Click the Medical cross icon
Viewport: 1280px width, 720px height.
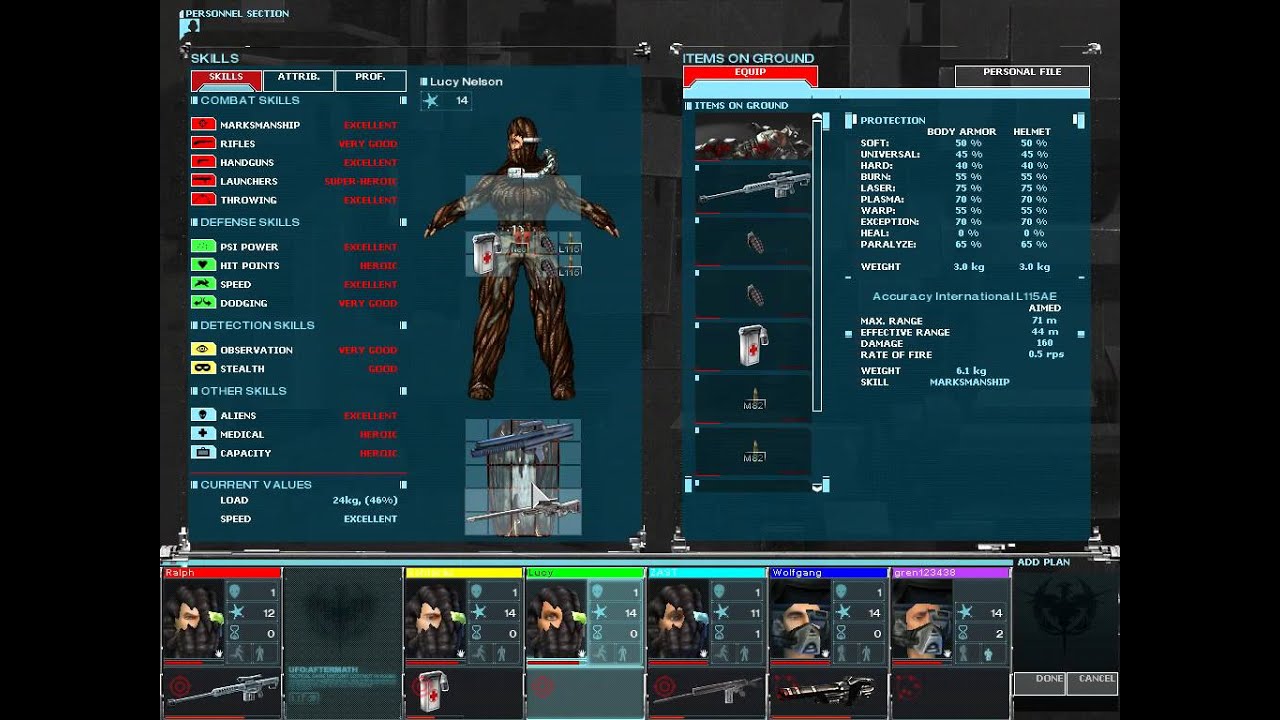[203, 434]
